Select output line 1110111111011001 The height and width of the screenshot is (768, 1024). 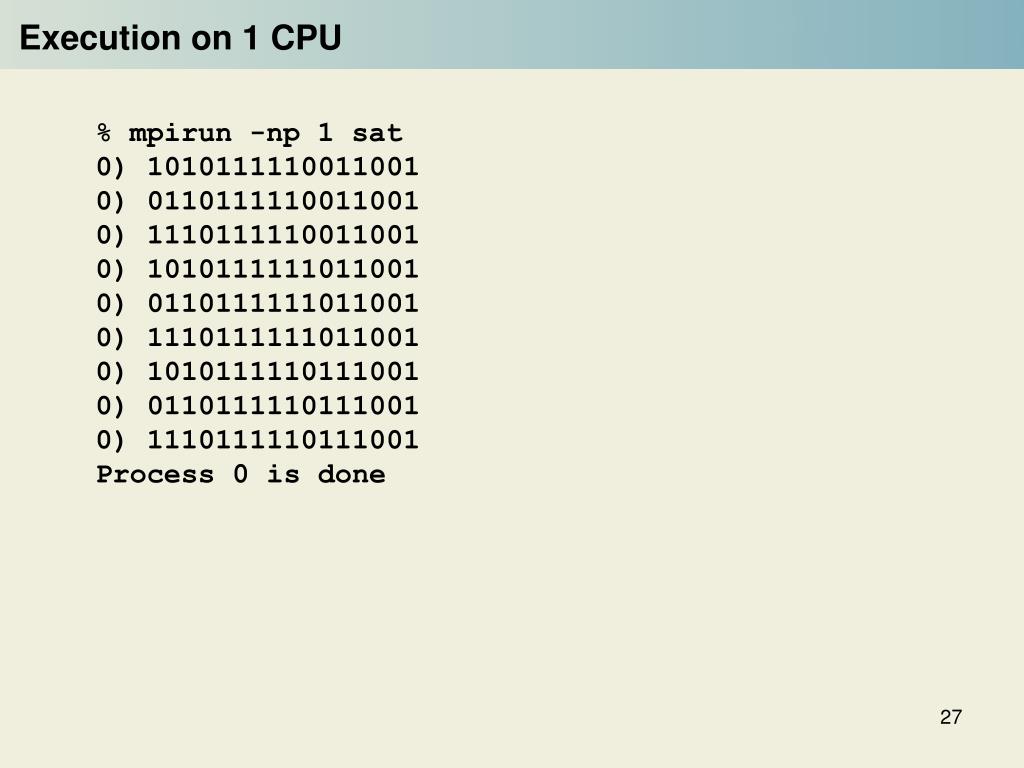tap(257, 338)
